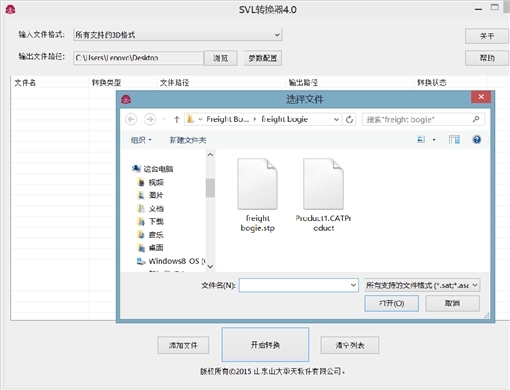Click the 取消 button

tap(452, 303)
